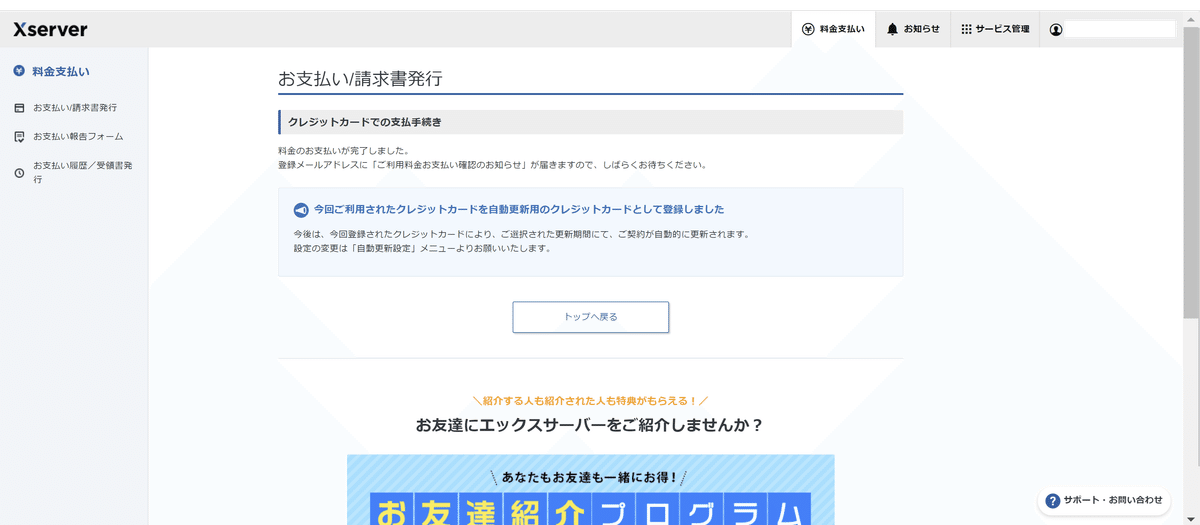The image size is (1200, 525).
Task: Open お知らせ notifications menu
Action: point(913,29)
